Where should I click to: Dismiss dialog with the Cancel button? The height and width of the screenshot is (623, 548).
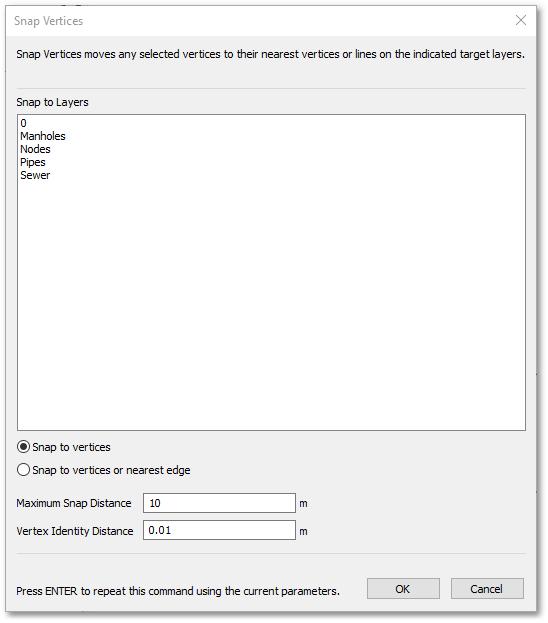tap(487, 588)
